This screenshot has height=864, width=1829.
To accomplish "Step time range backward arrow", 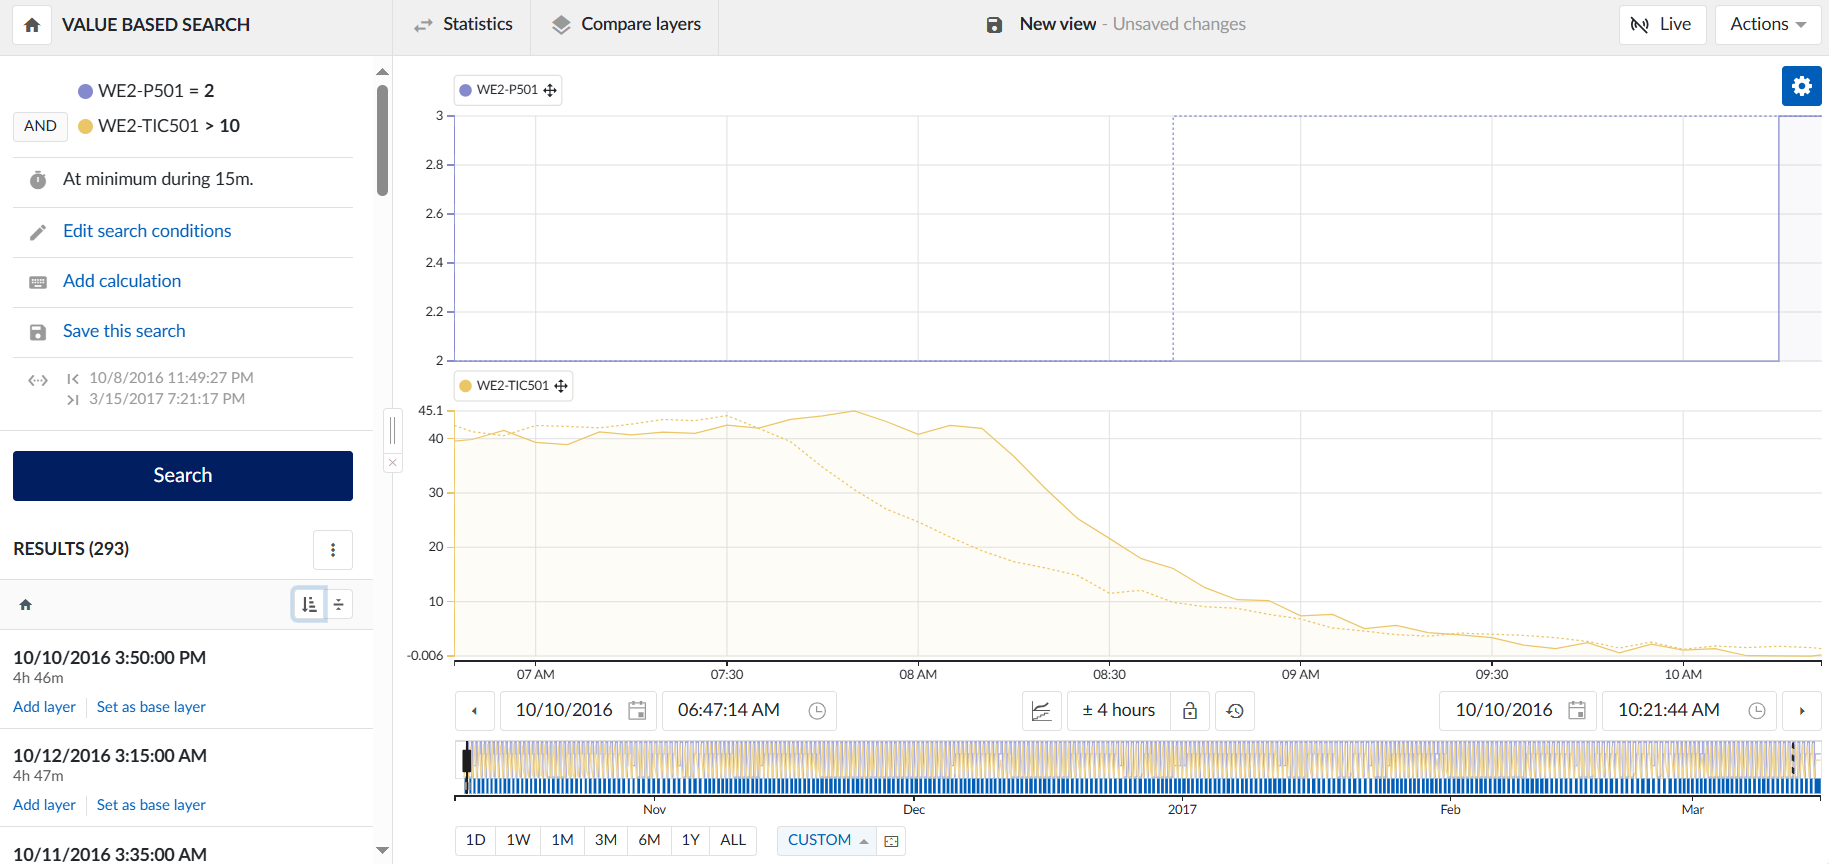I will coord(474,711).
